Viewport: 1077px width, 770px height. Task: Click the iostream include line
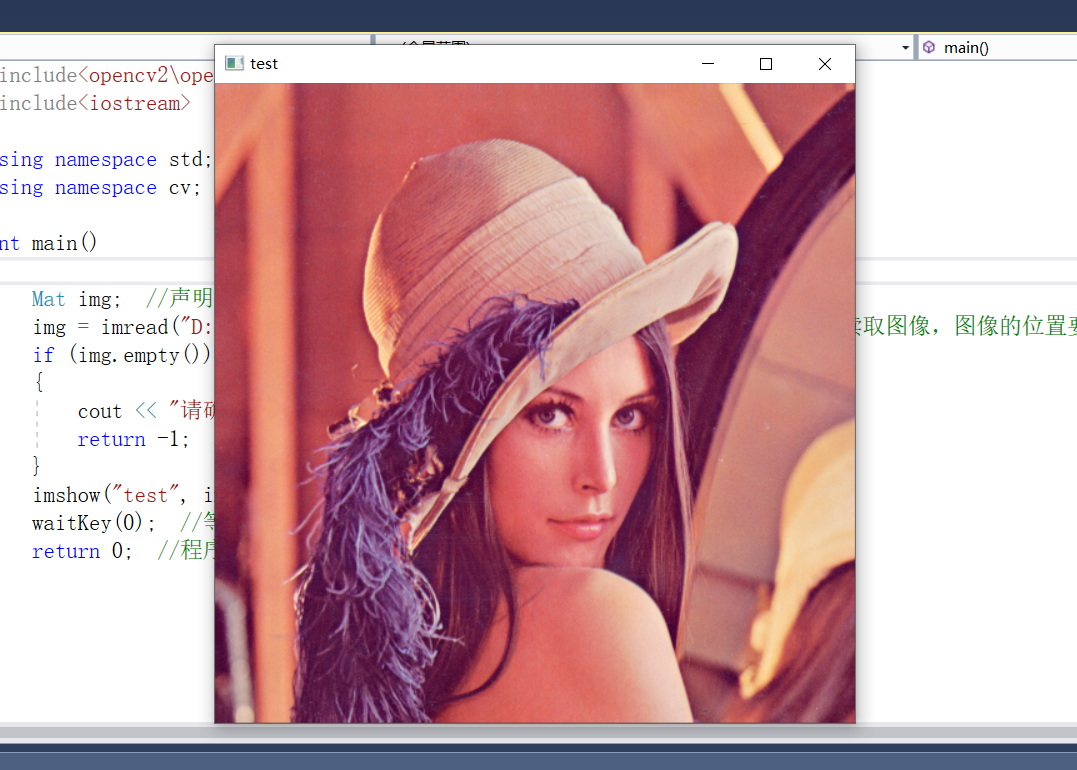95,104
